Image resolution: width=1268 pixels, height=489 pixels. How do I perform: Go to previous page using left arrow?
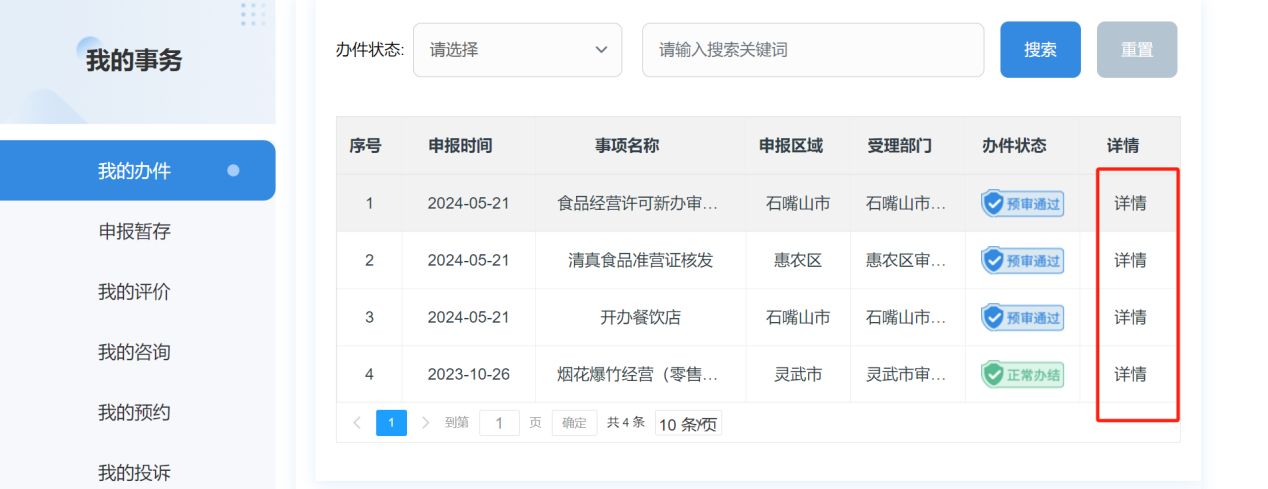coord(357,423)
